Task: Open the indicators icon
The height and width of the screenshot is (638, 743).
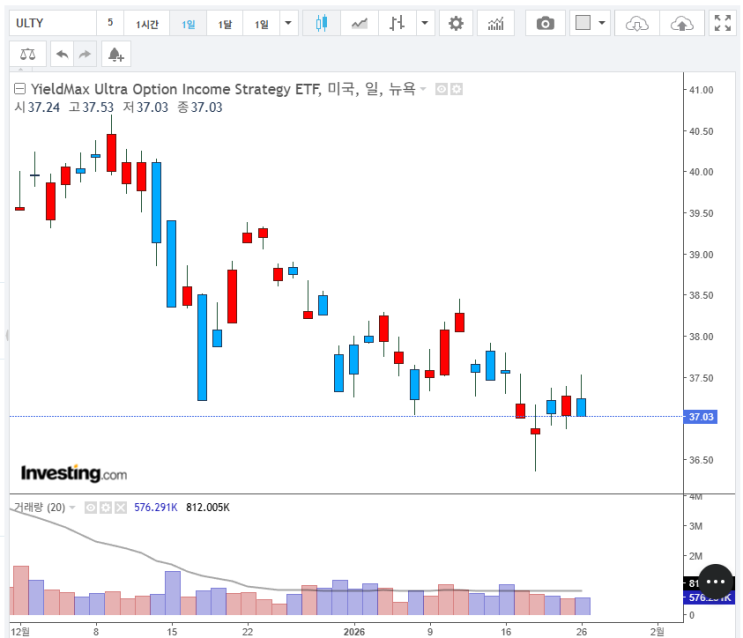Action: [496, 23]
